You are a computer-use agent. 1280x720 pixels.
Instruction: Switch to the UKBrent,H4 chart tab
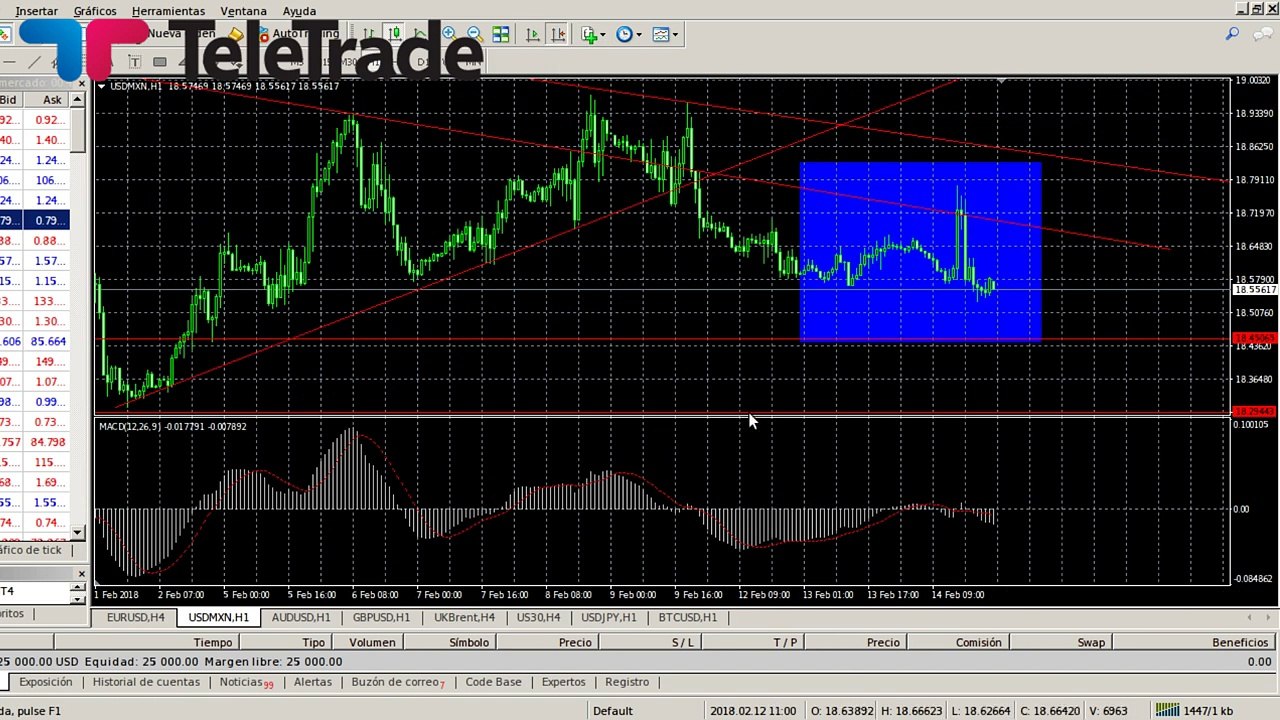coord(464,617)
